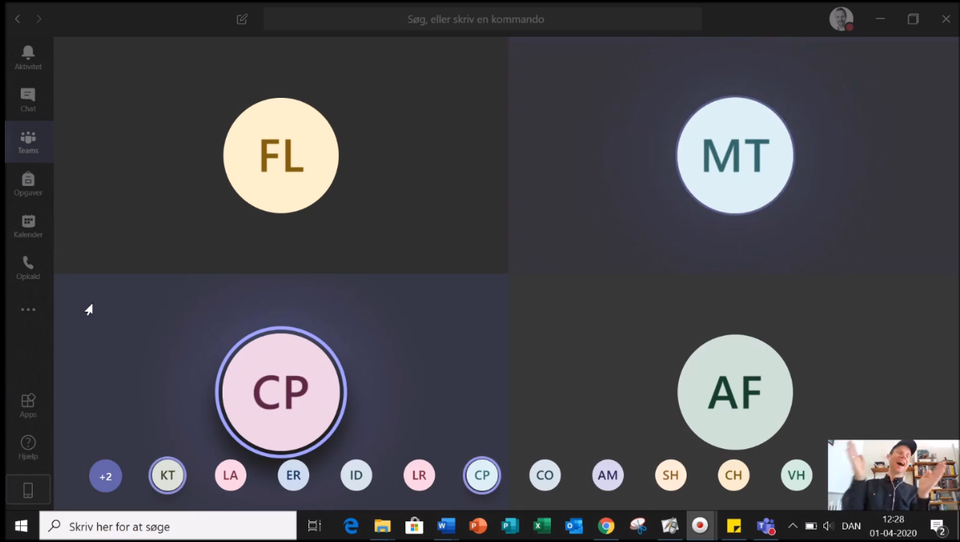This screenshot has width=960, height=542.
Task: Open Opkald calls section
Action: click(x=28, y=267)
